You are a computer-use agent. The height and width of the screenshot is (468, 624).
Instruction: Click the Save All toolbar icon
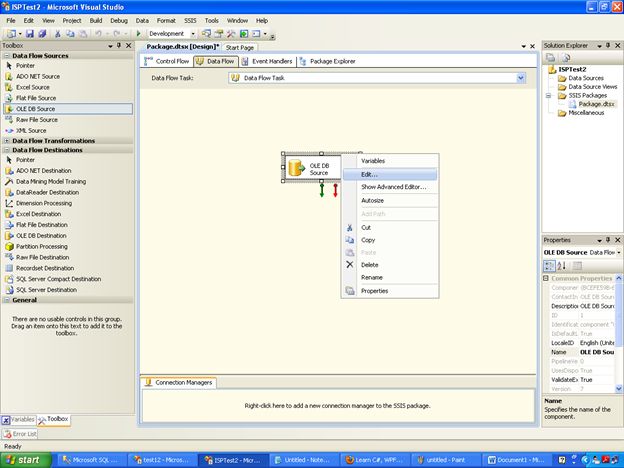coord(42,34)
